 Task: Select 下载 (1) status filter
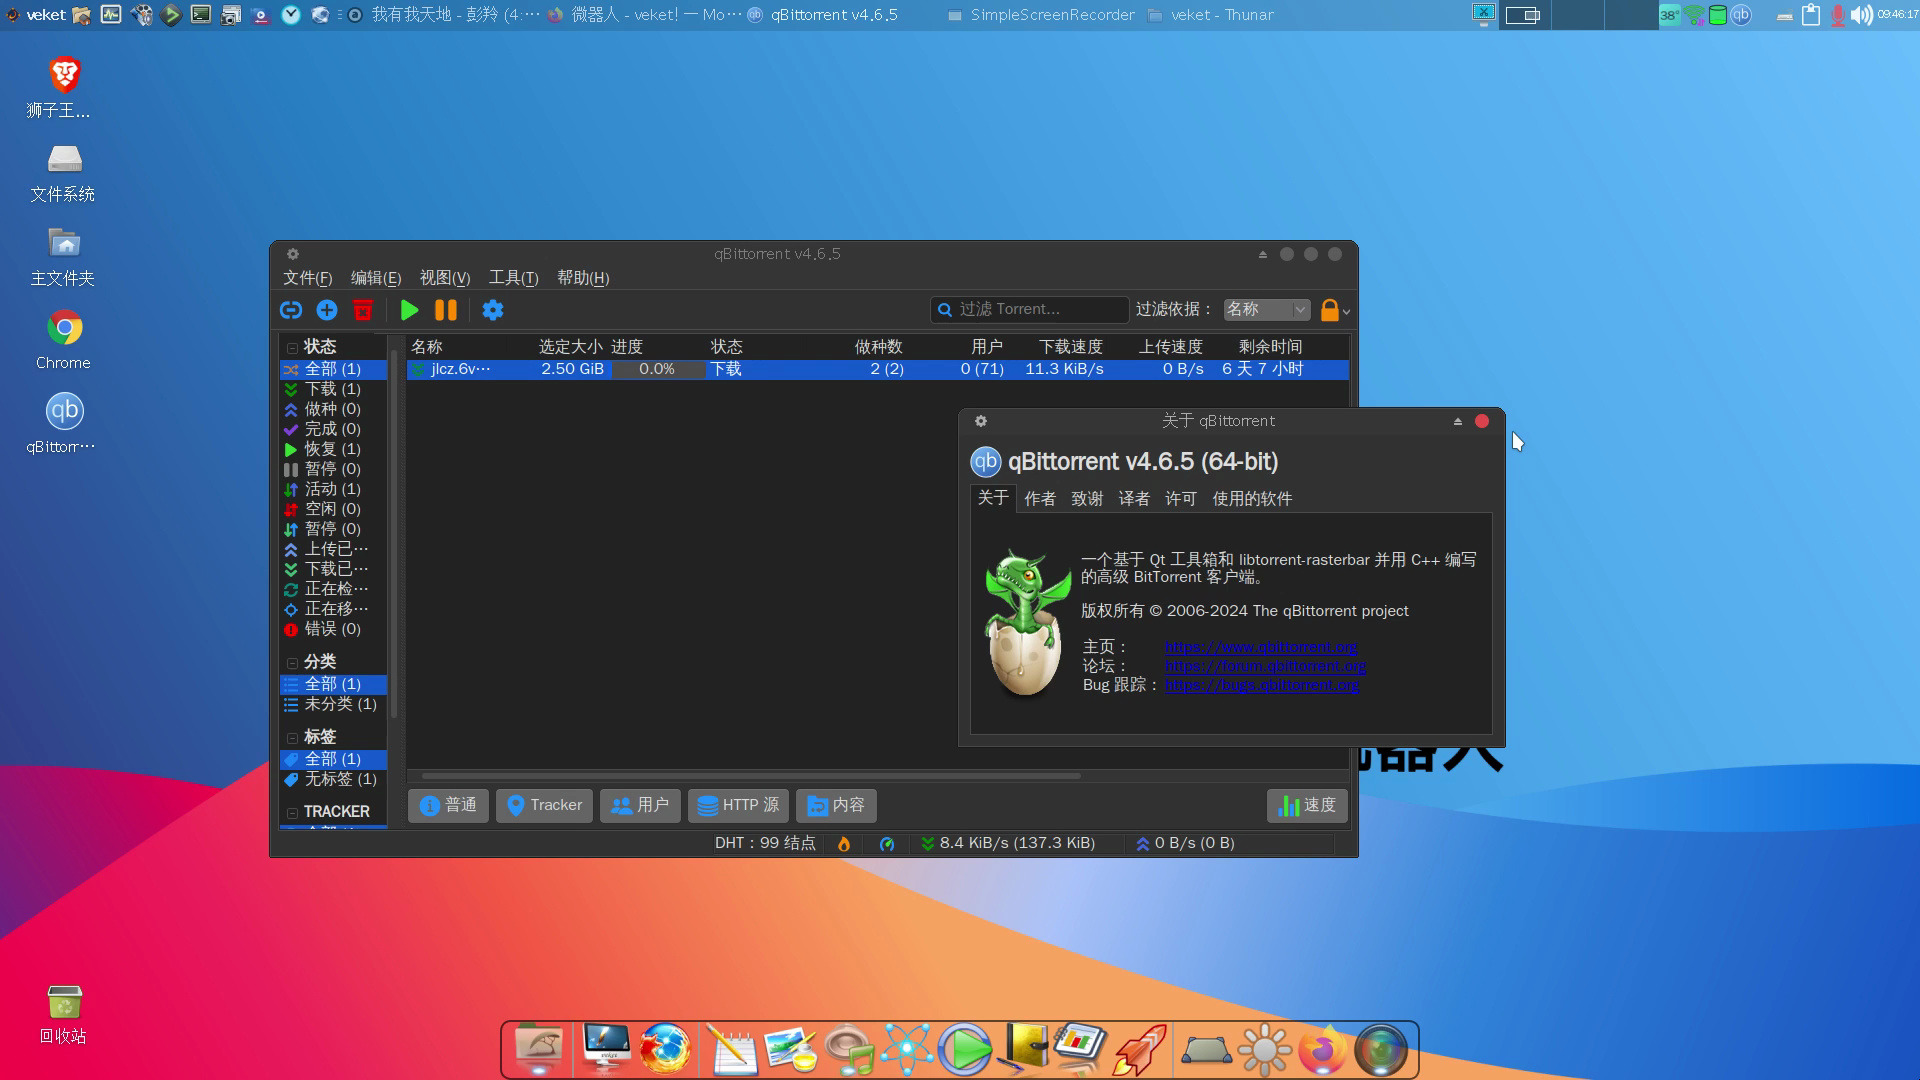tap(333, 389)
